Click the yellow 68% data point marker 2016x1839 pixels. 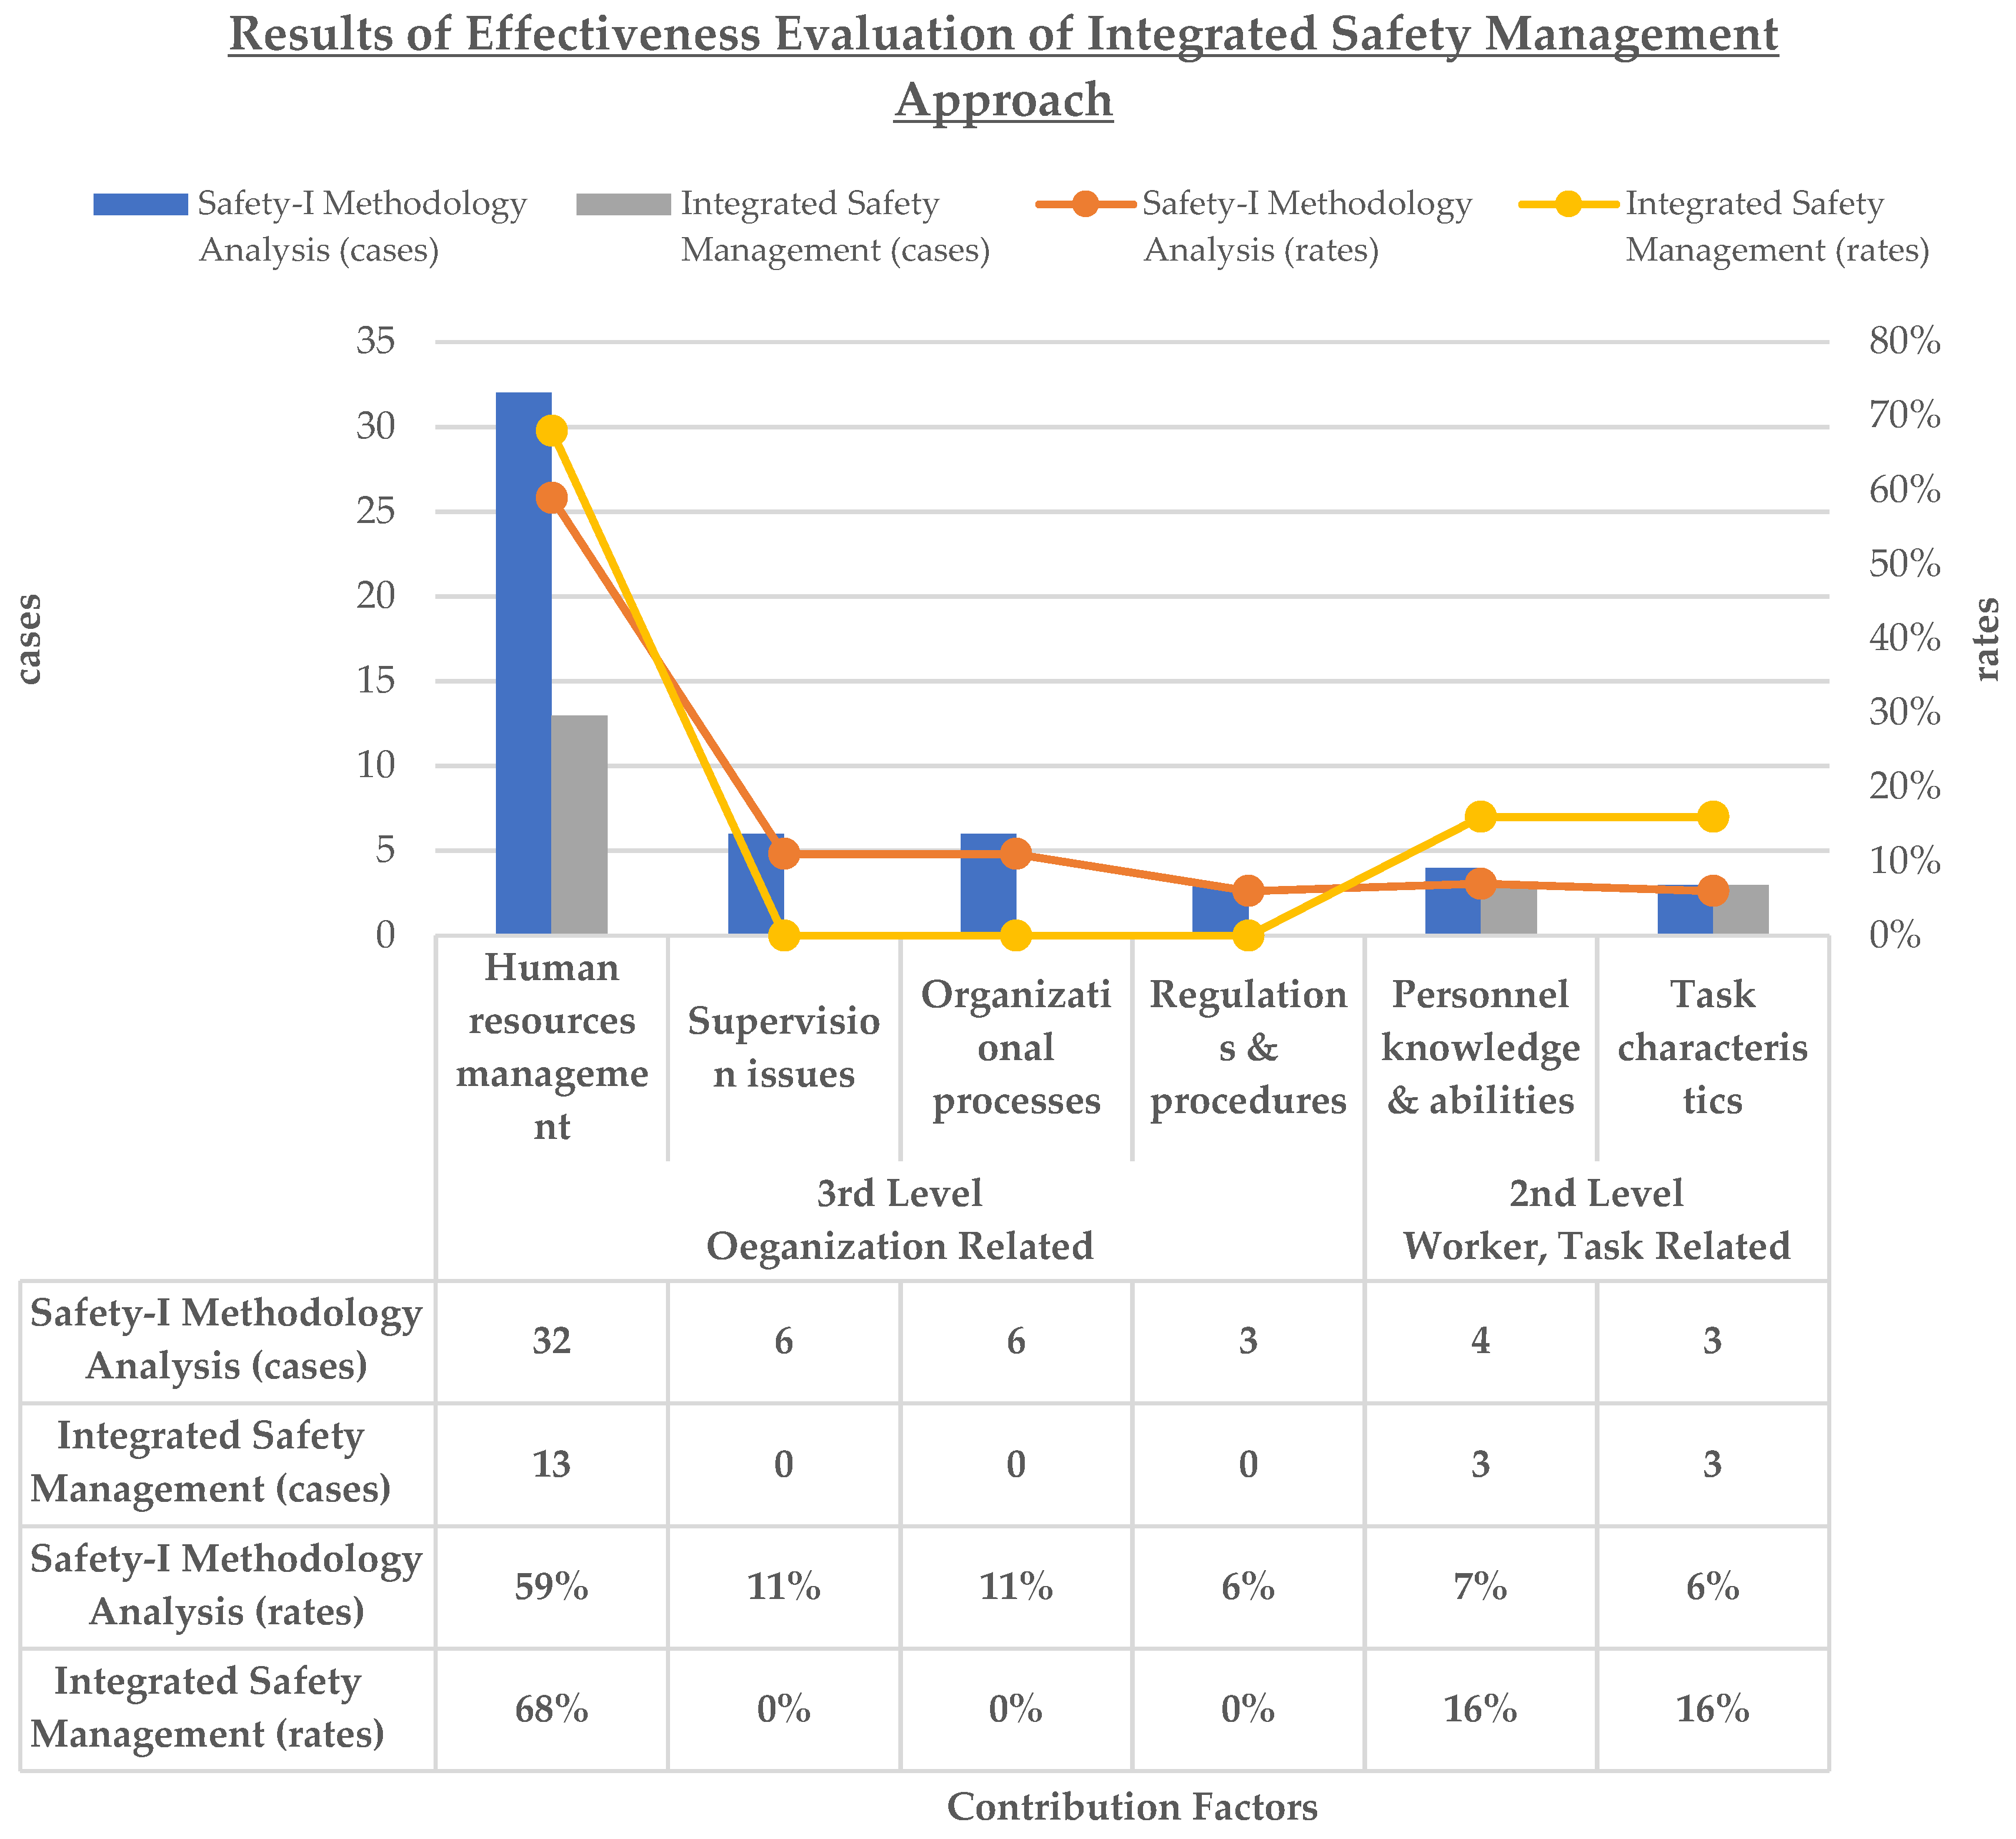point(552,431)
